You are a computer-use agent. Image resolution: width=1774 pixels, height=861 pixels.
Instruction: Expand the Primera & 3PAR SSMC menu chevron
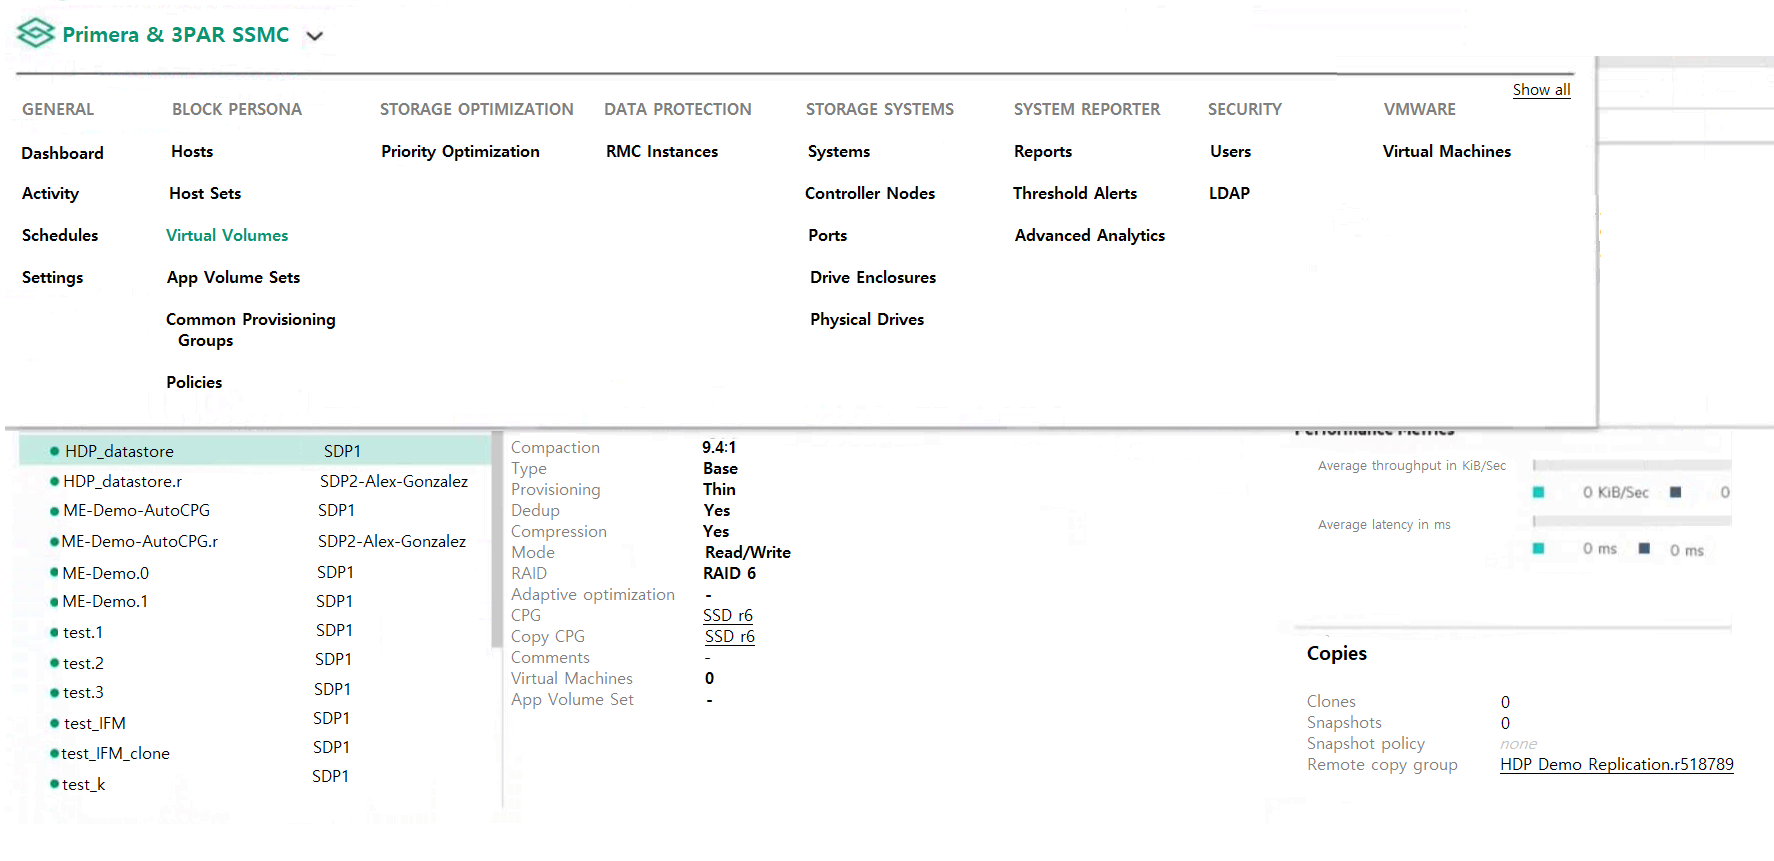click(x=315, y=36)
